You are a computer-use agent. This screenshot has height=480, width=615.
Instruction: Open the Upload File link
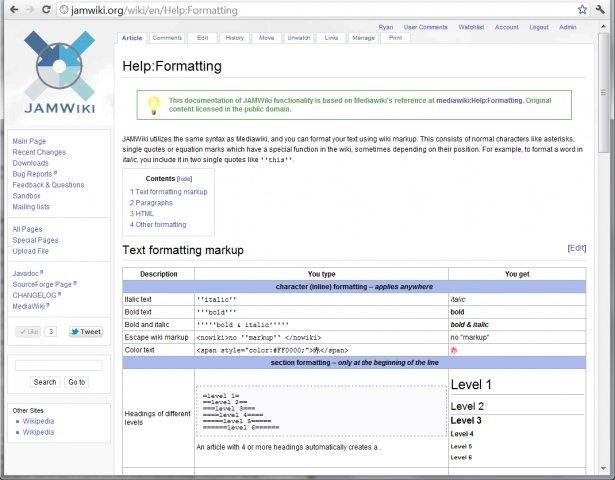tap(30, 251)
